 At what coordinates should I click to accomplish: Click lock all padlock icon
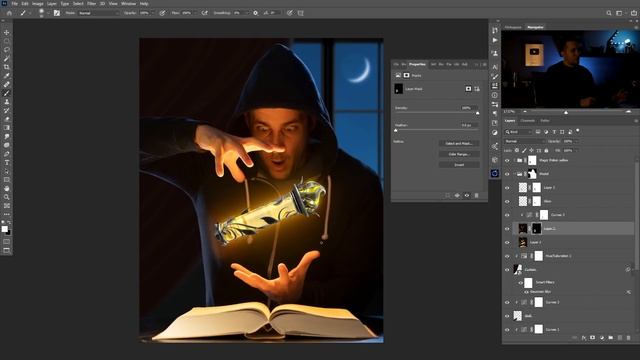(547, 151)
